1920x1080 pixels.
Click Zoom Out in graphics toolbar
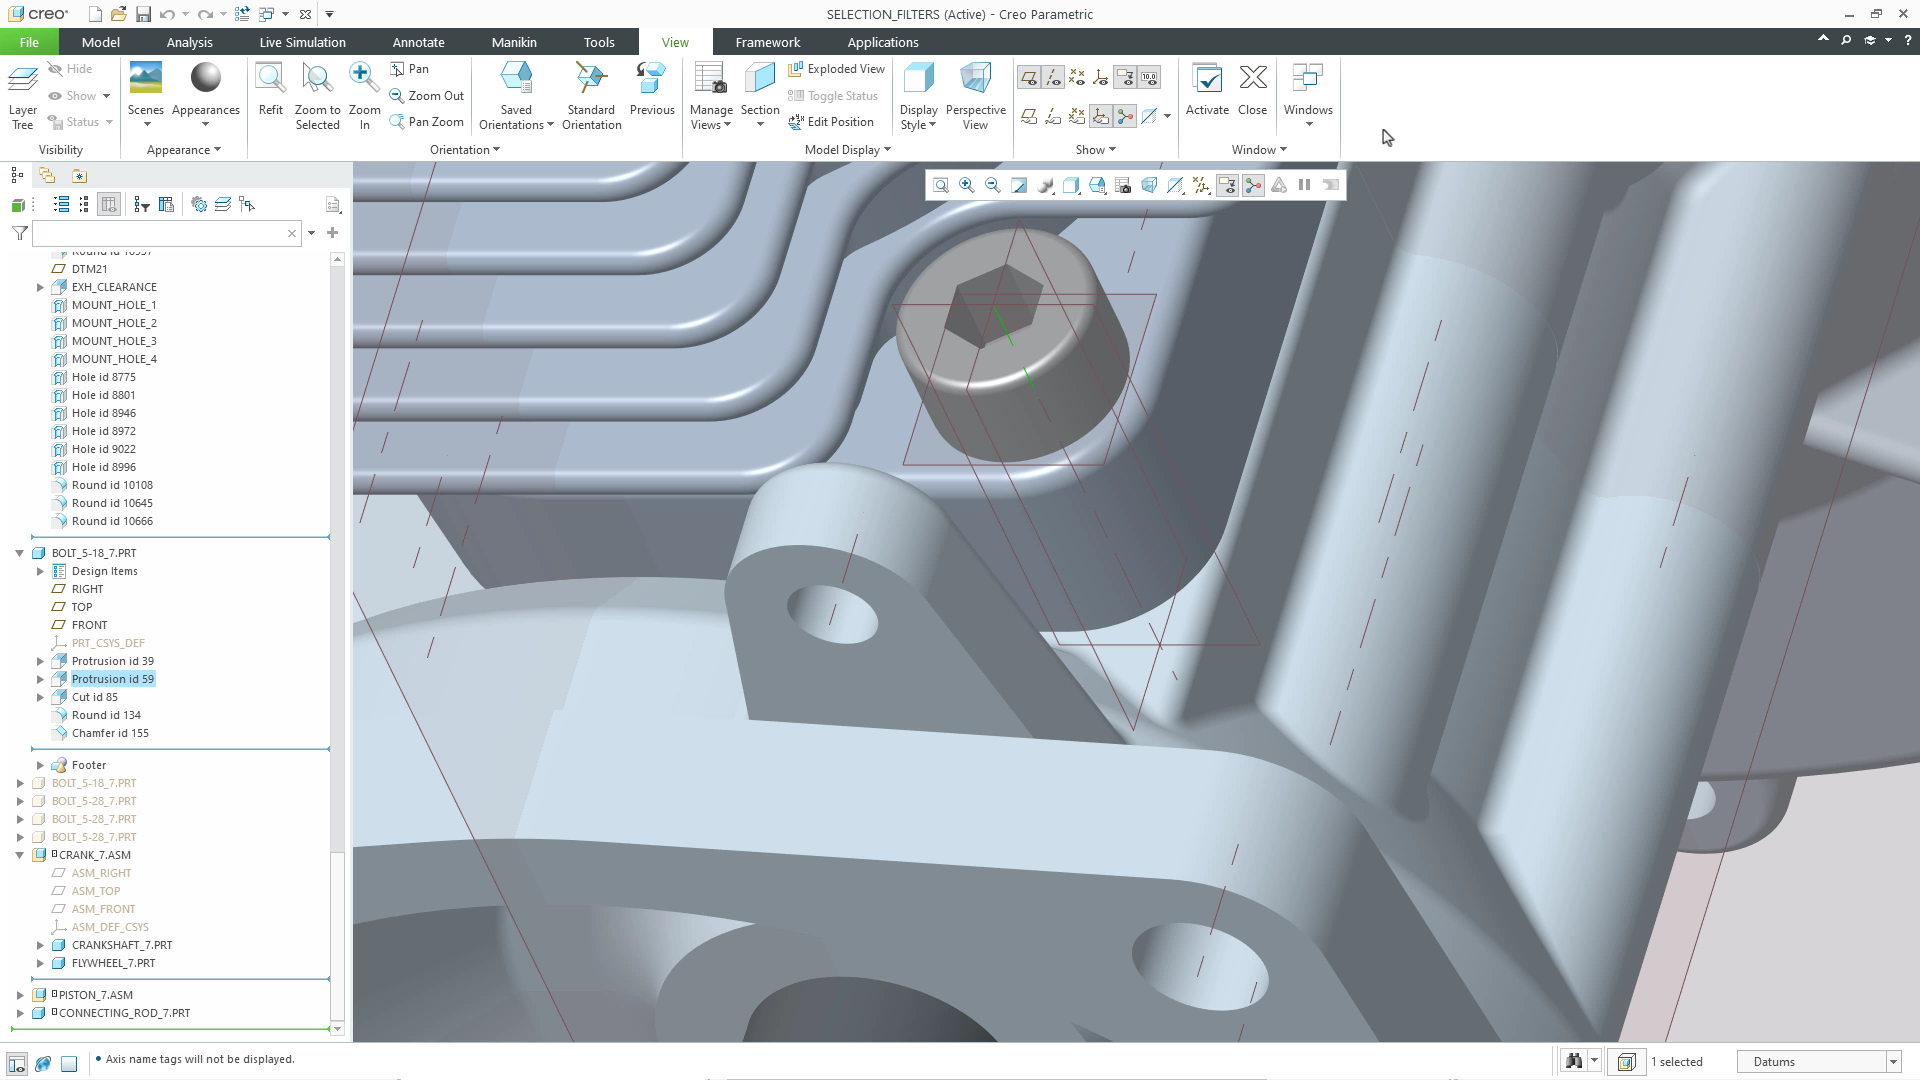[x=993, y=185]
